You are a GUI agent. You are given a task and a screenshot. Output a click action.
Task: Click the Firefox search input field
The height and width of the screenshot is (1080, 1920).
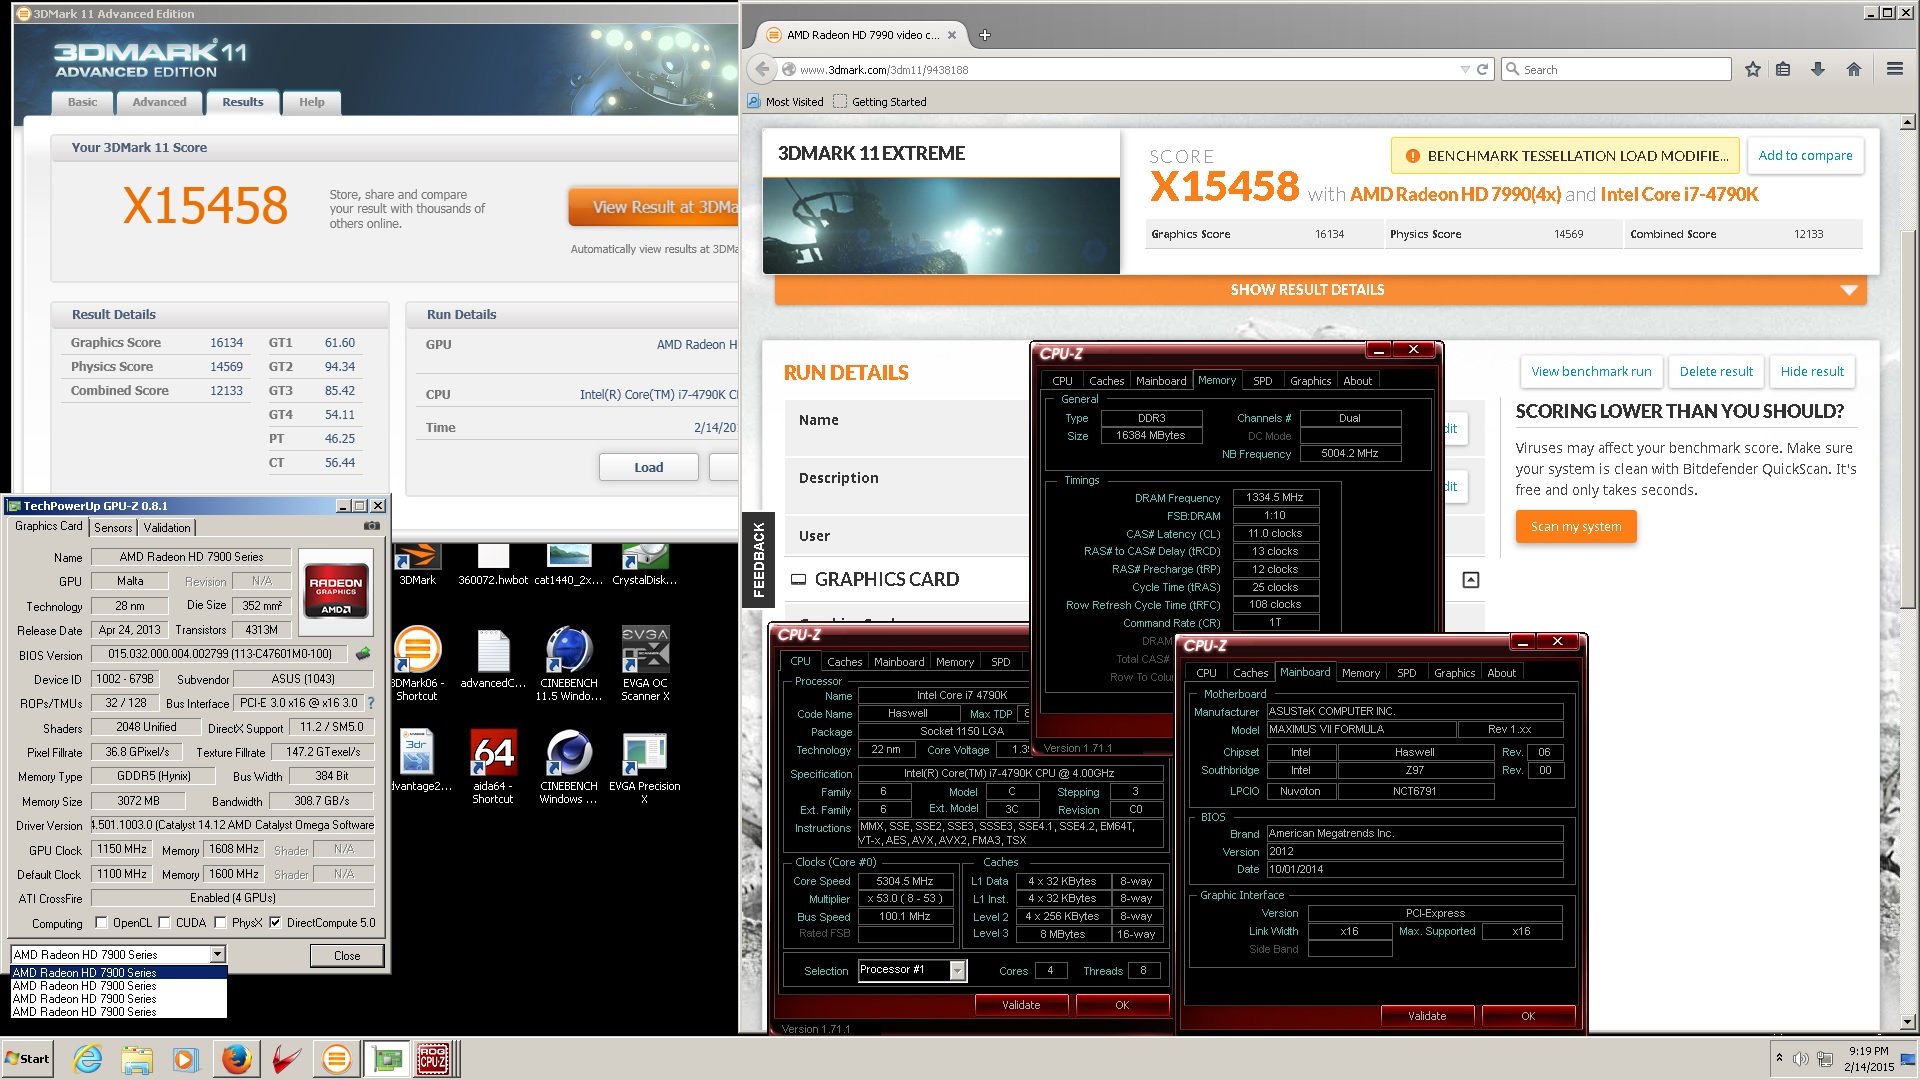tap(1617, 69)
